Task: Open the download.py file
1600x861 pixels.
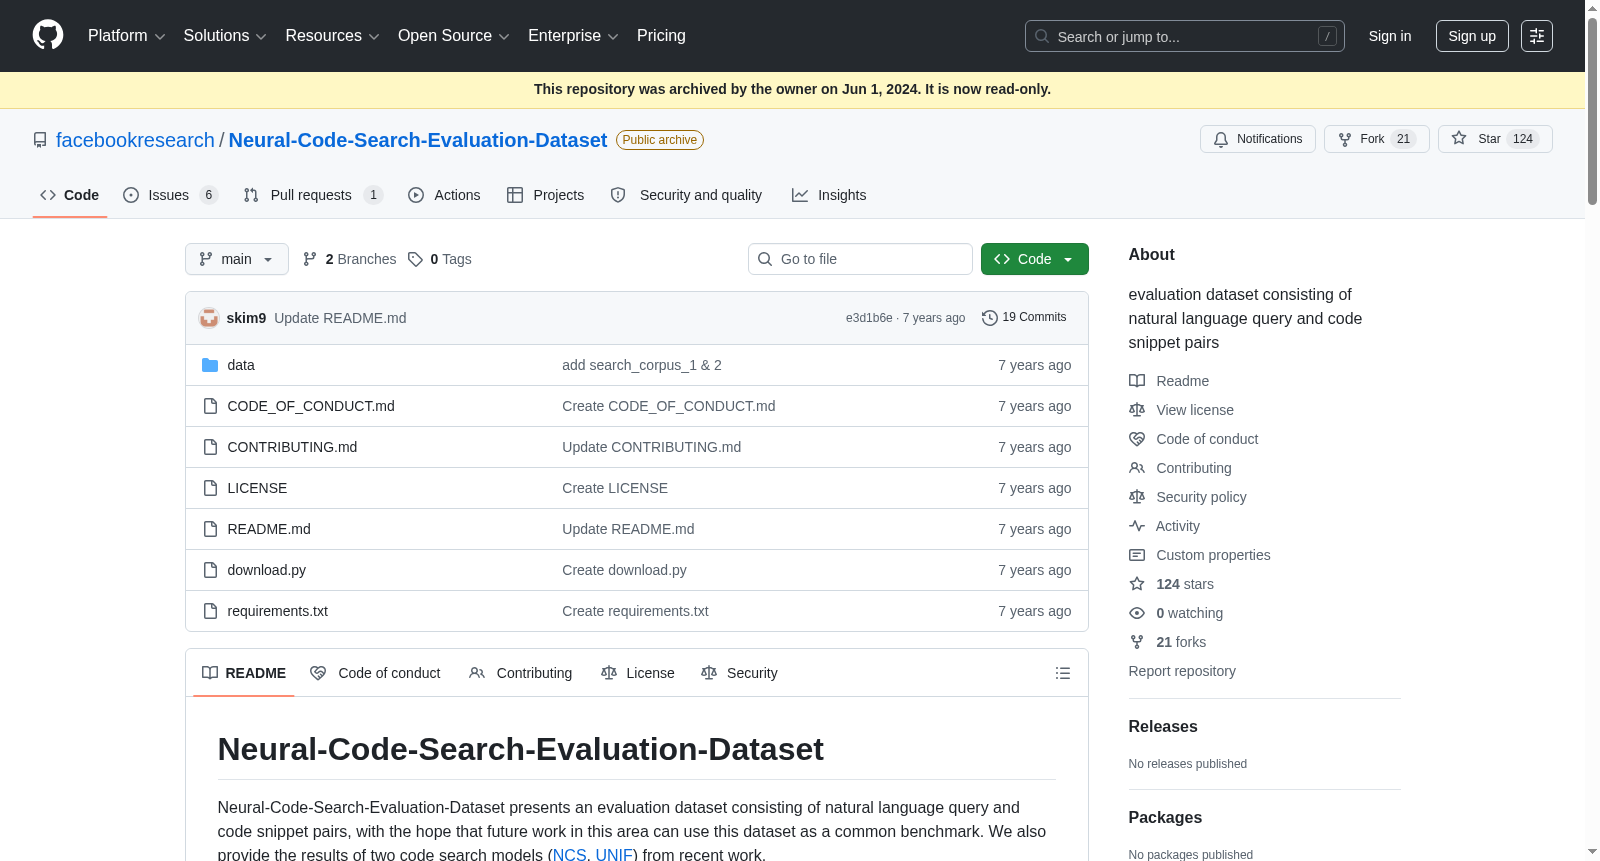Action: point(267,570)
